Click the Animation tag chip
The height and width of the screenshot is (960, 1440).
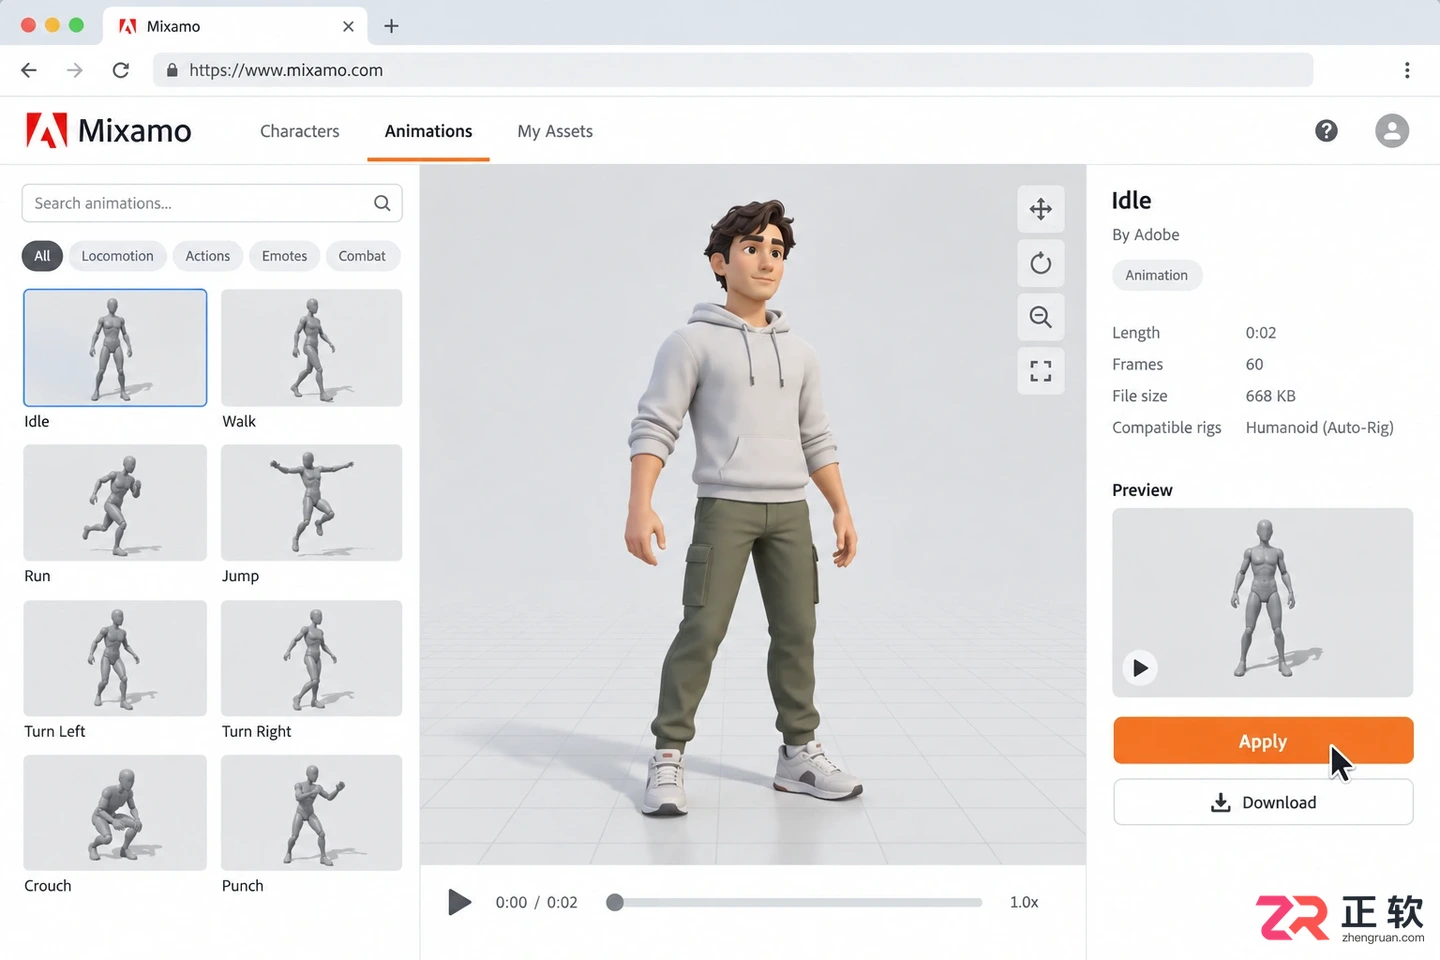tap(1157, 275)
